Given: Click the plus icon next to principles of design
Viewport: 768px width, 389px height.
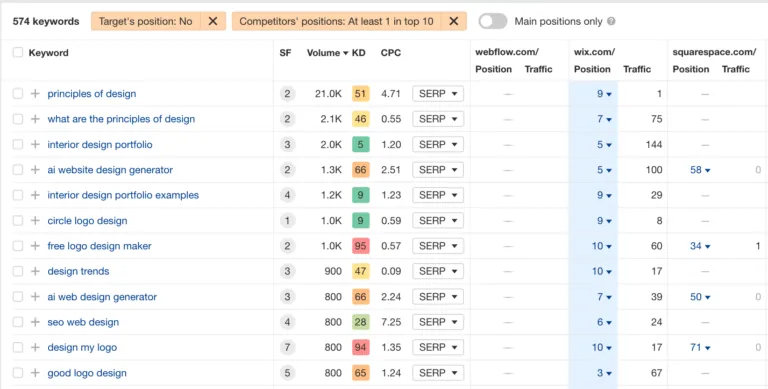Looking at the screenshot, I should 35,94.
